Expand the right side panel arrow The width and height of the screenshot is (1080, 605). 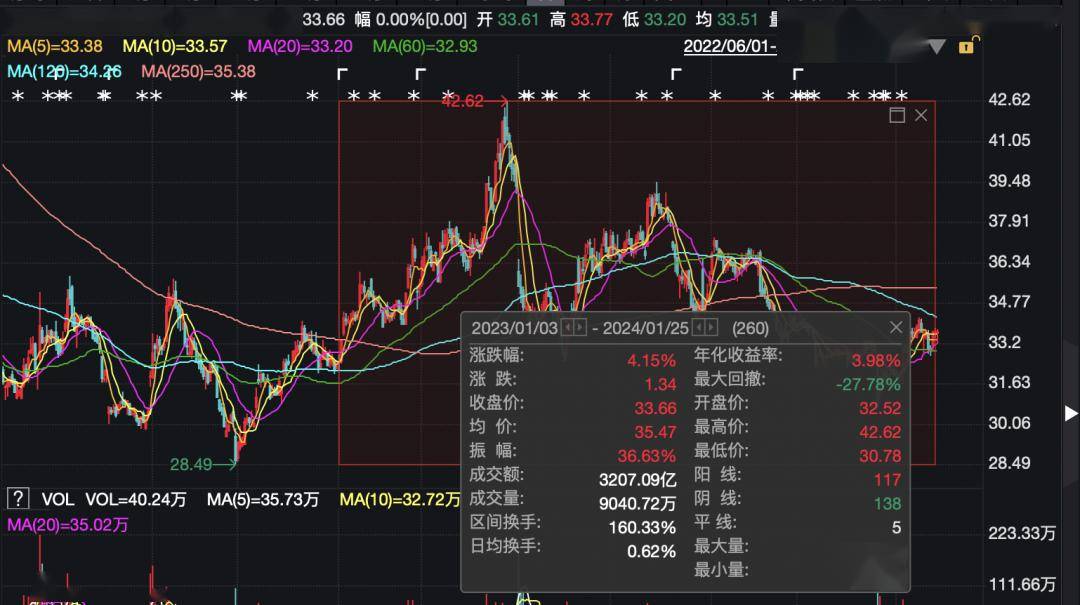(x=1071, y=413)
